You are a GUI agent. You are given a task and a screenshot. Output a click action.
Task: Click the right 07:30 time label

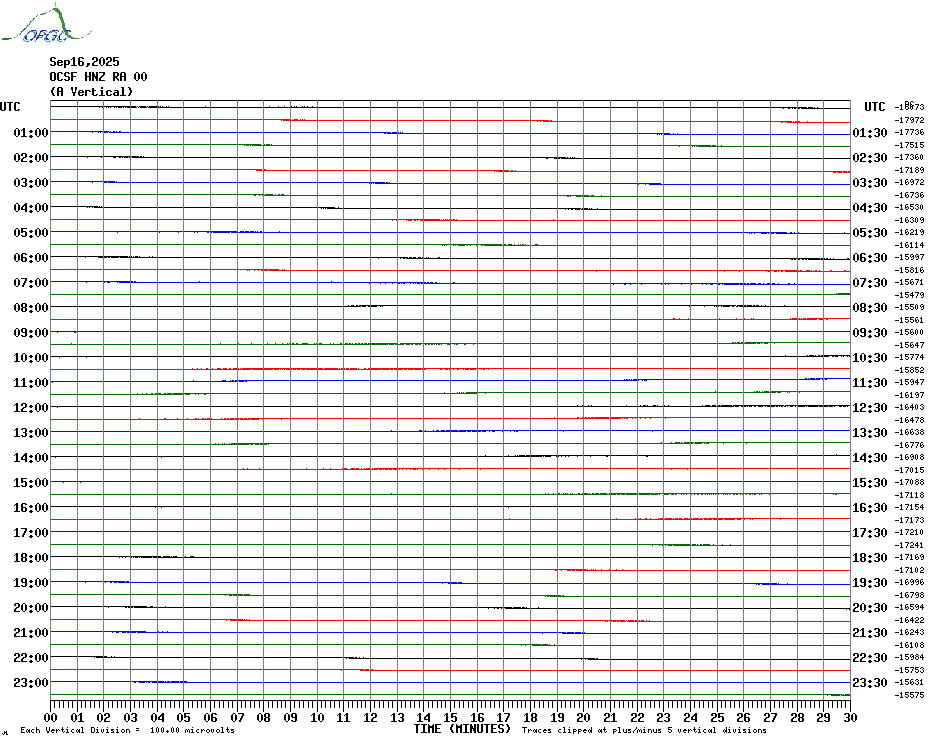pos(870,282)
